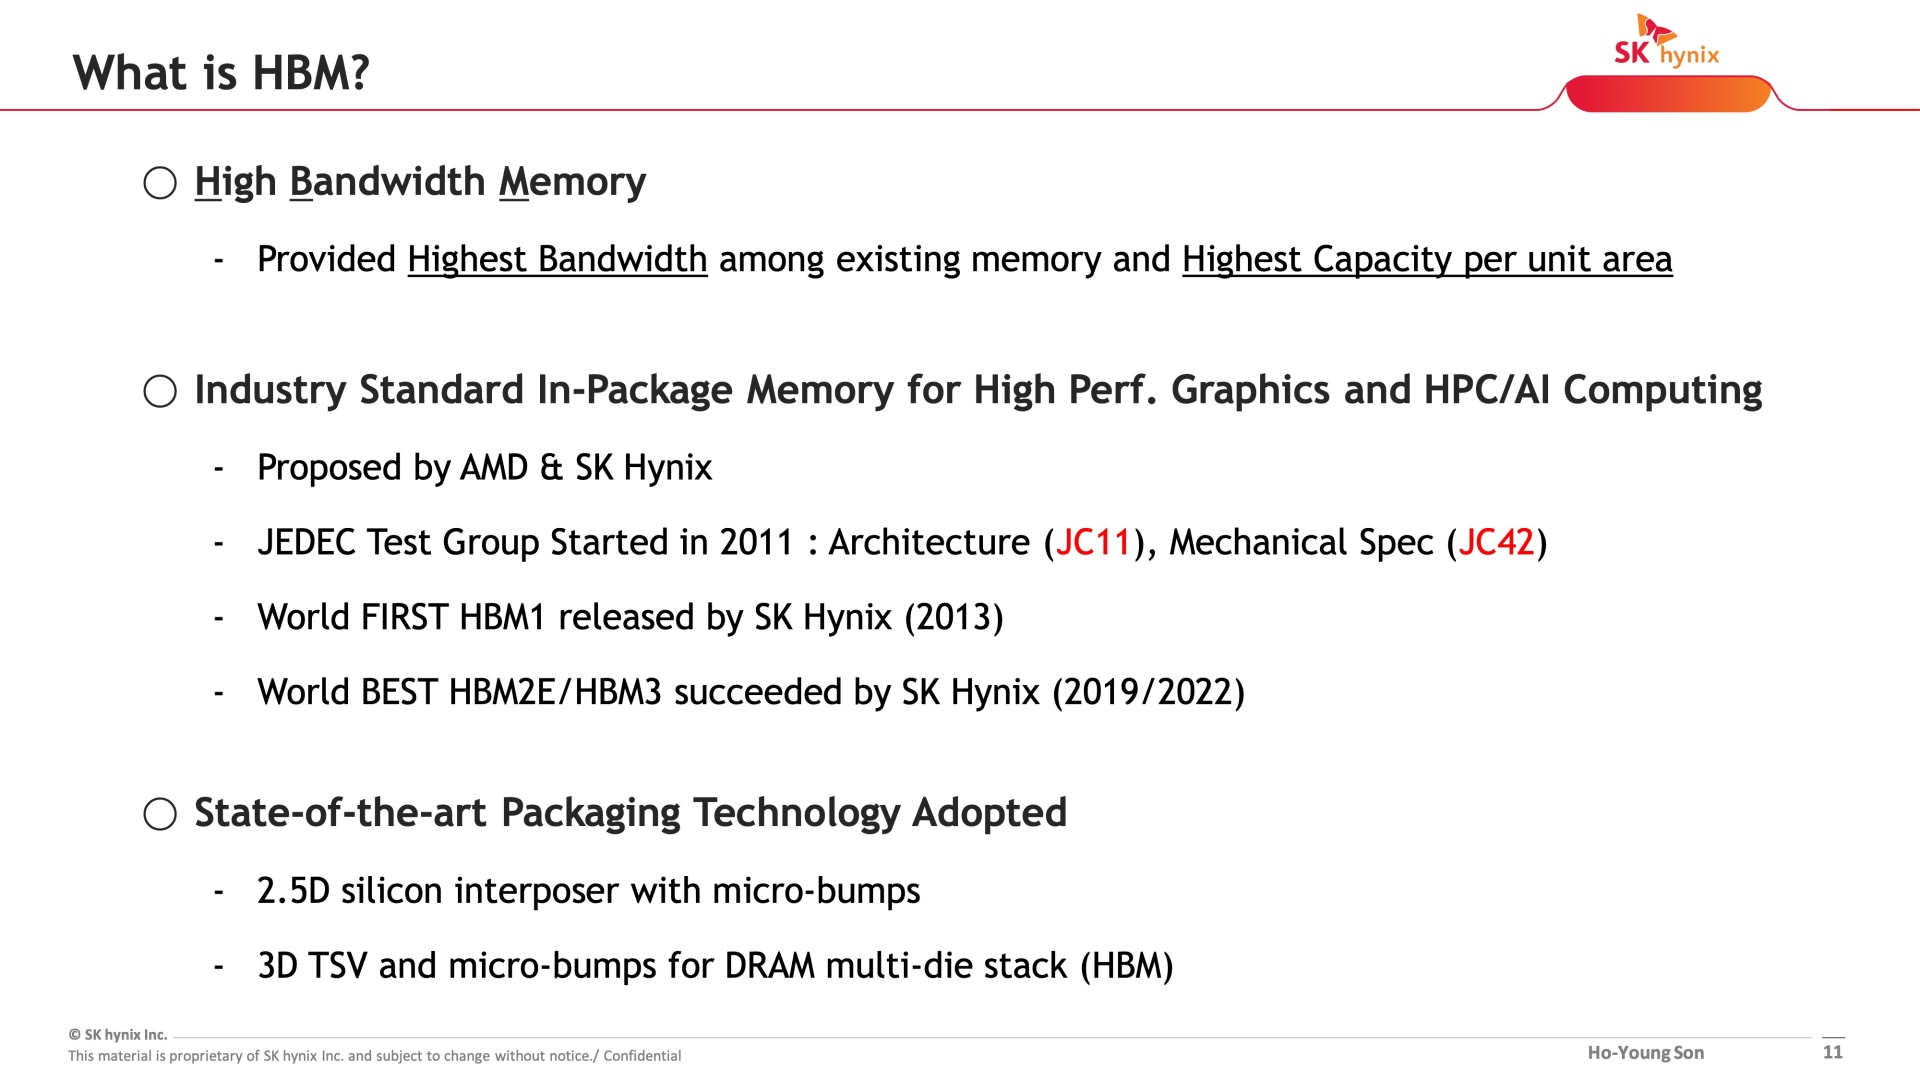Click the High Bandwidth Memory bullet circle

point(160,183)
